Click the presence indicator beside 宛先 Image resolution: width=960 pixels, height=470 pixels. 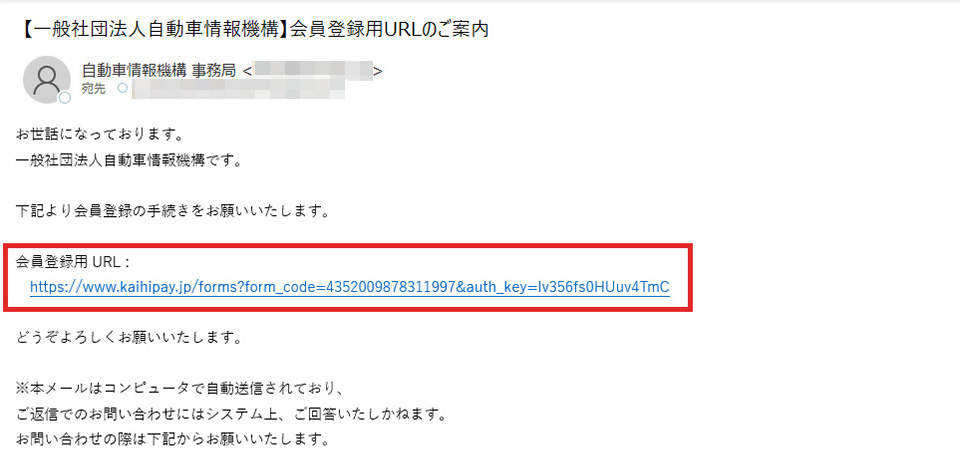[x=122, y=88]
